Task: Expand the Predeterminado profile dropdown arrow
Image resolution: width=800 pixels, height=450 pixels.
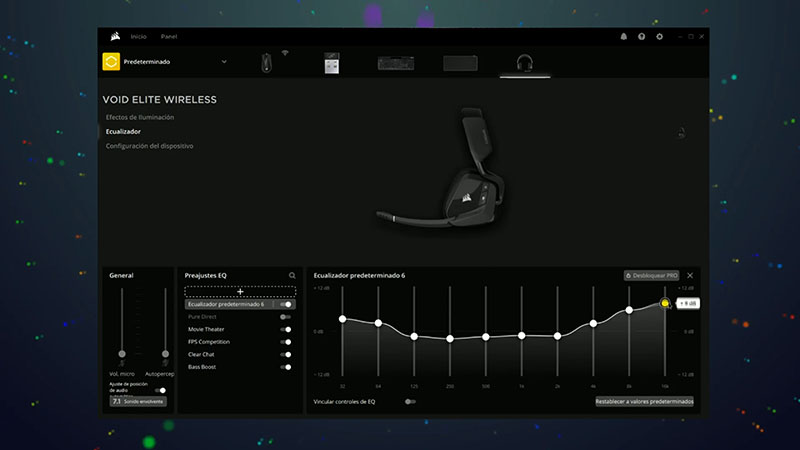Action: 224,62
